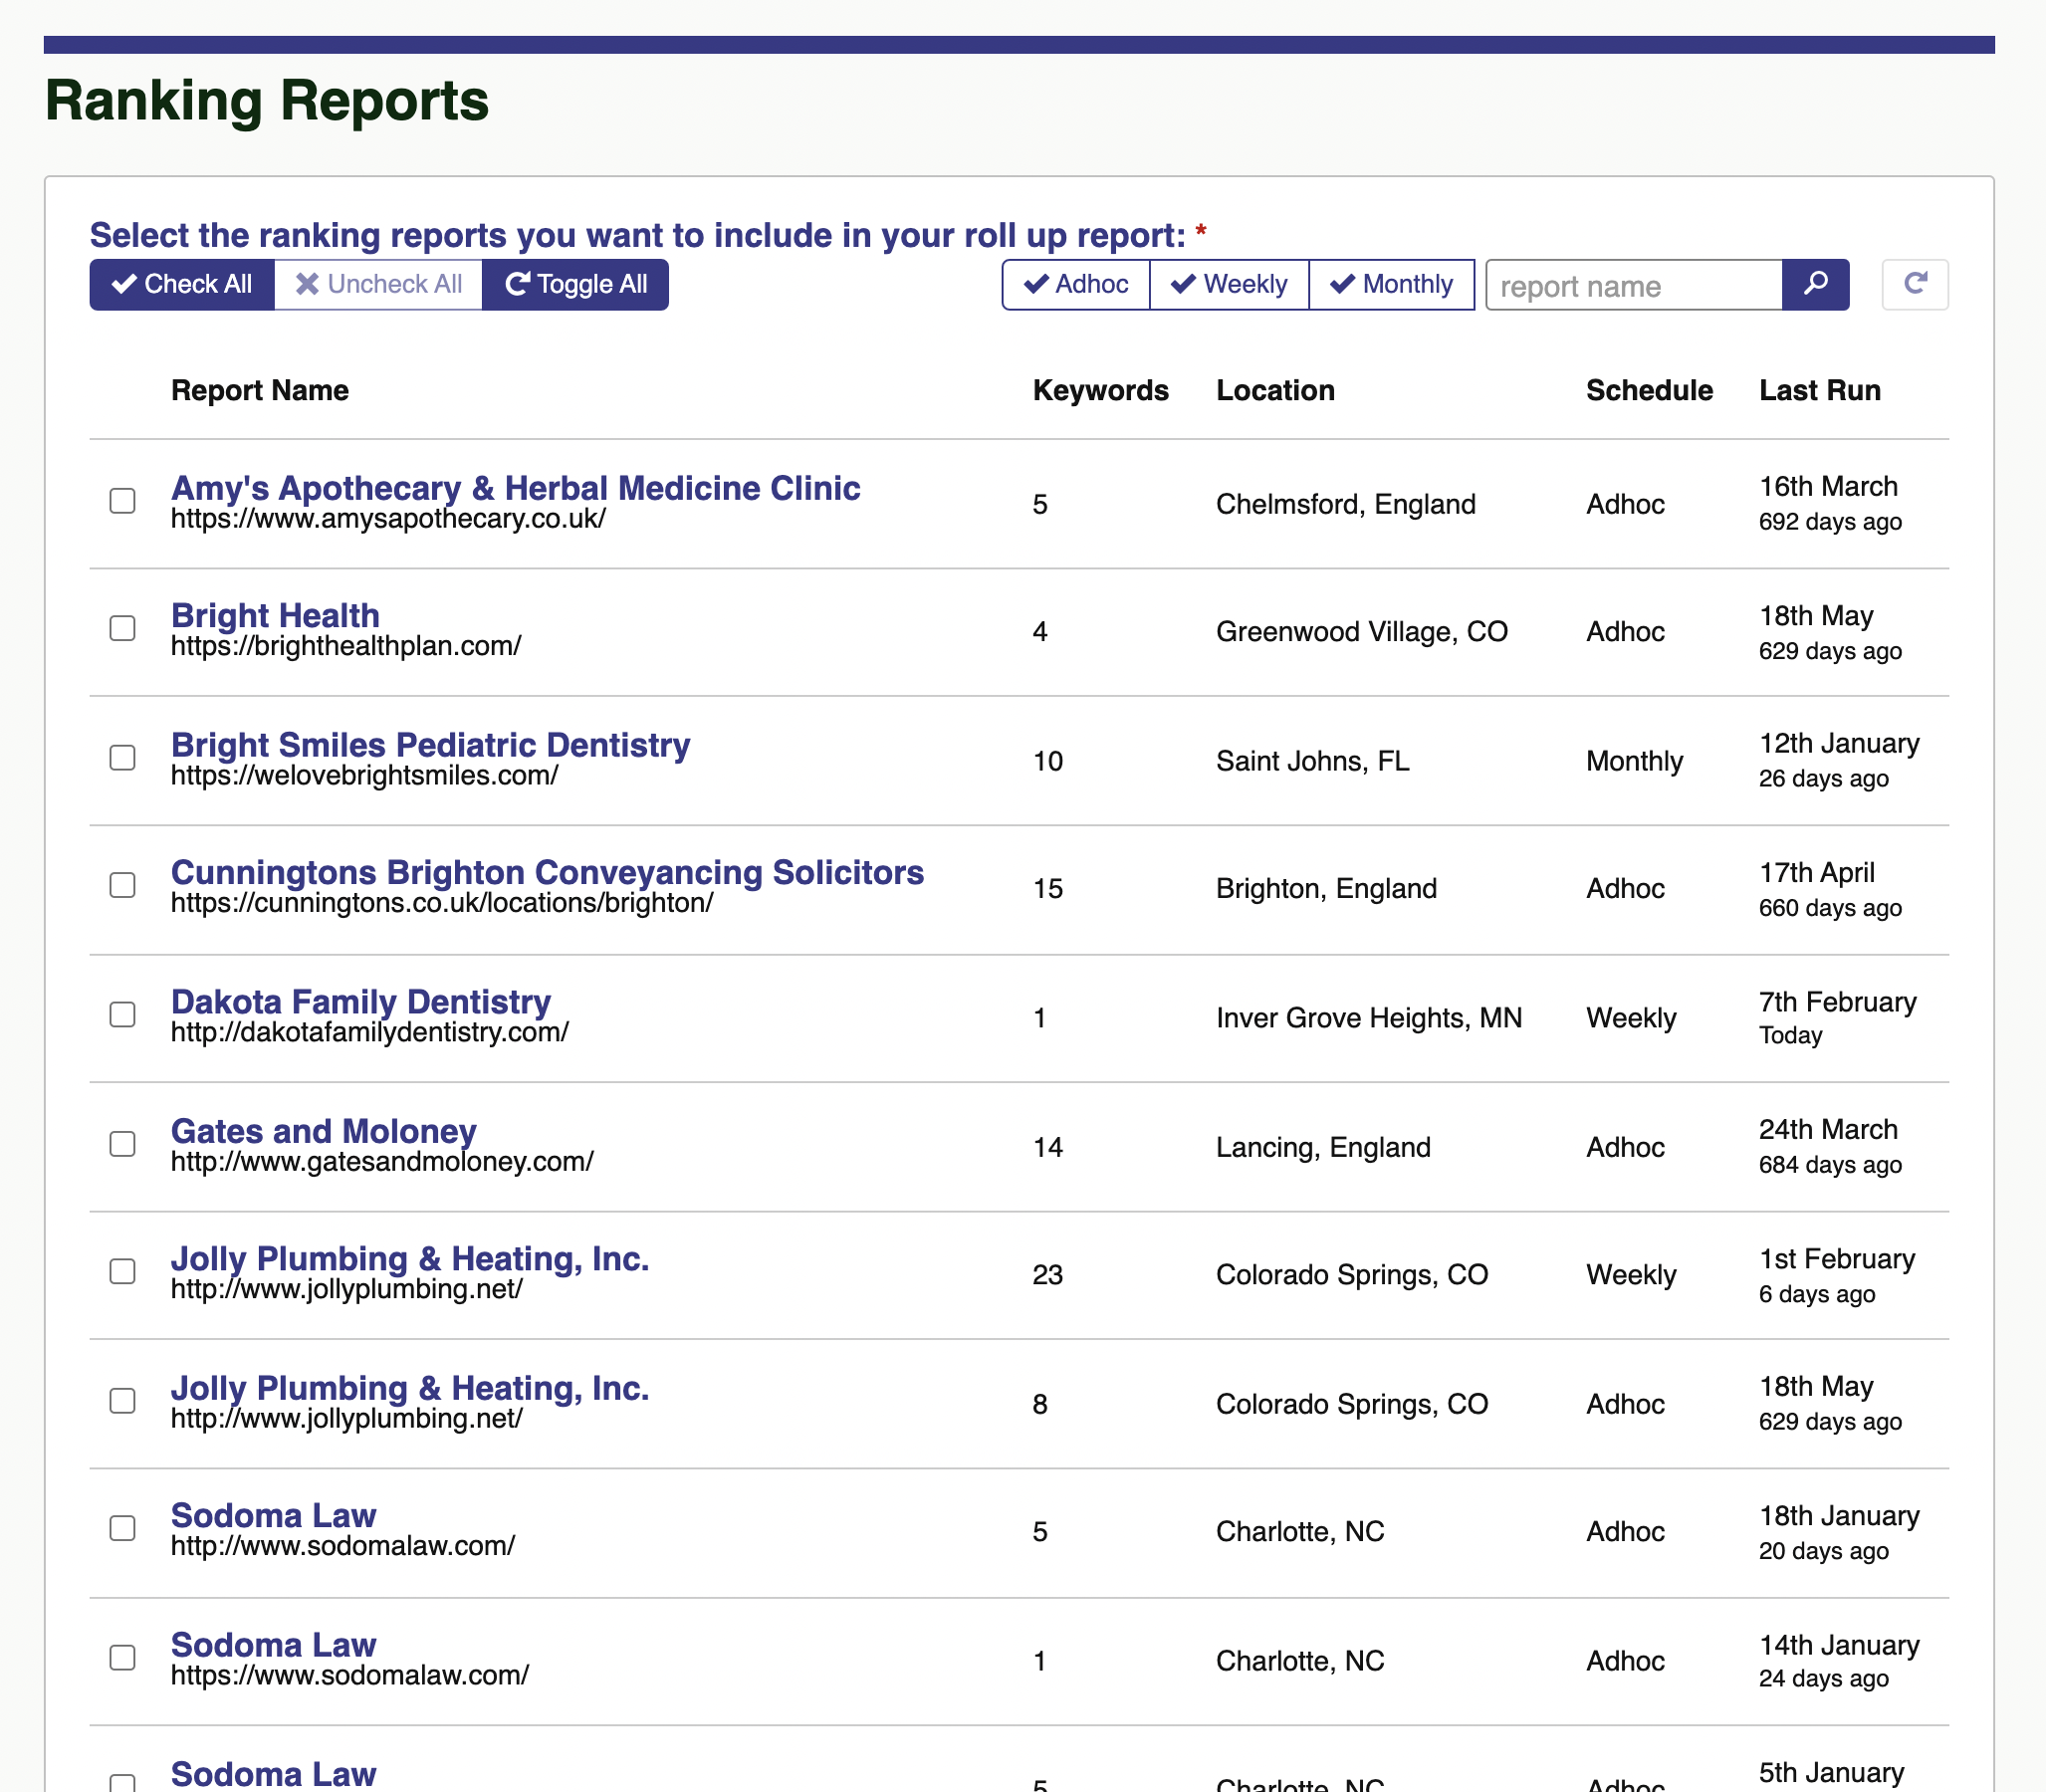Viewport: 2046px width, 1792px height.
Task: Open the Gates and Moloney report
Action: (323, 1131)
